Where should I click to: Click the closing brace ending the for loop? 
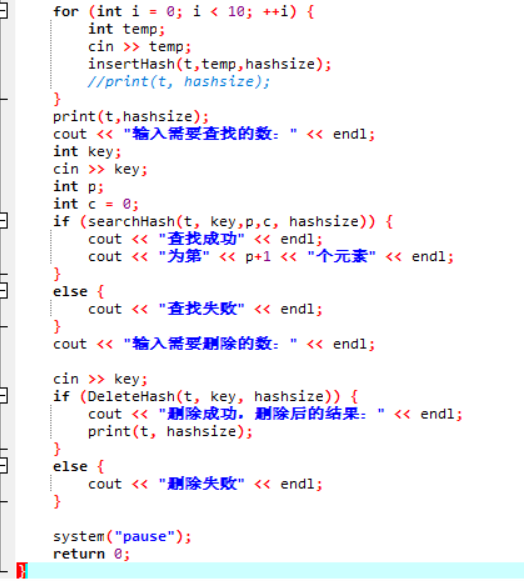click(57, 99)
